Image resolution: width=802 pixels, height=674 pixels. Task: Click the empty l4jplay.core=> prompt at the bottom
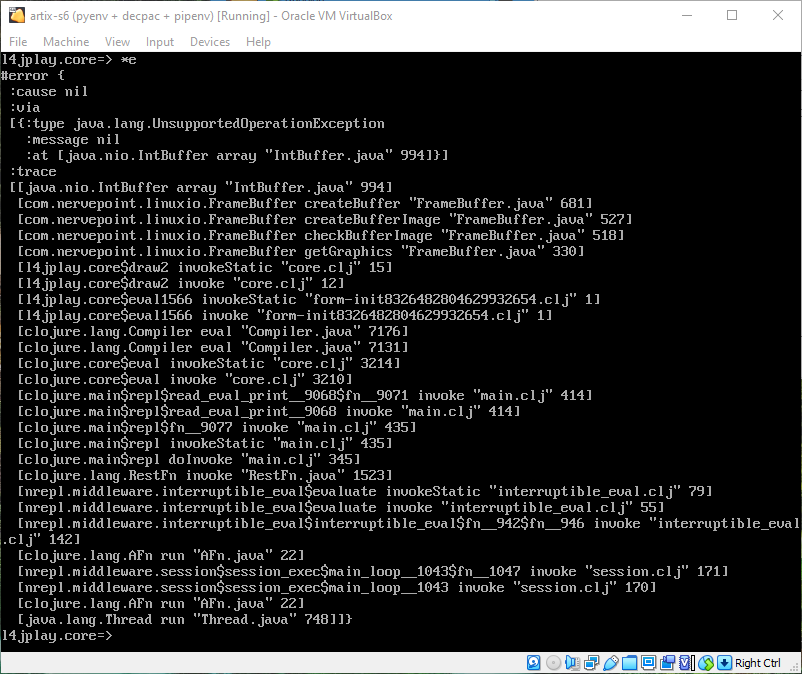click(x=56, y=635)
